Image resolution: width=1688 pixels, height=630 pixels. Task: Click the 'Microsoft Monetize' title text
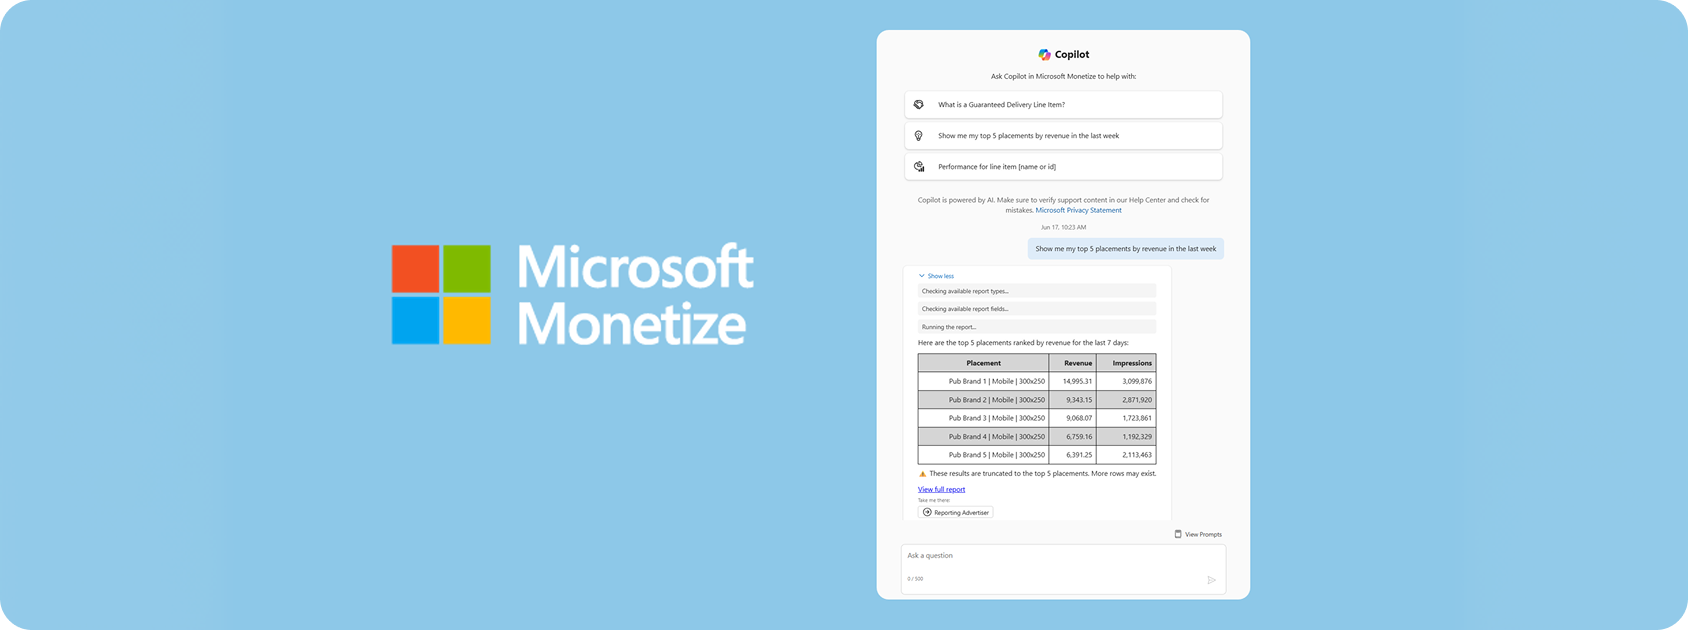(634, 295)
